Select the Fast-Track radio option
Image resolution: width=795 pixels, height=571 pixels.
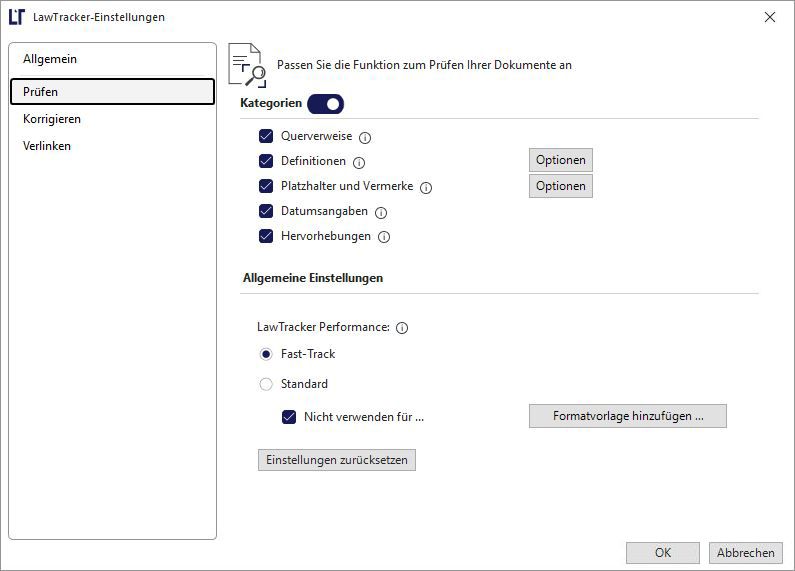[x=266, y=354]
